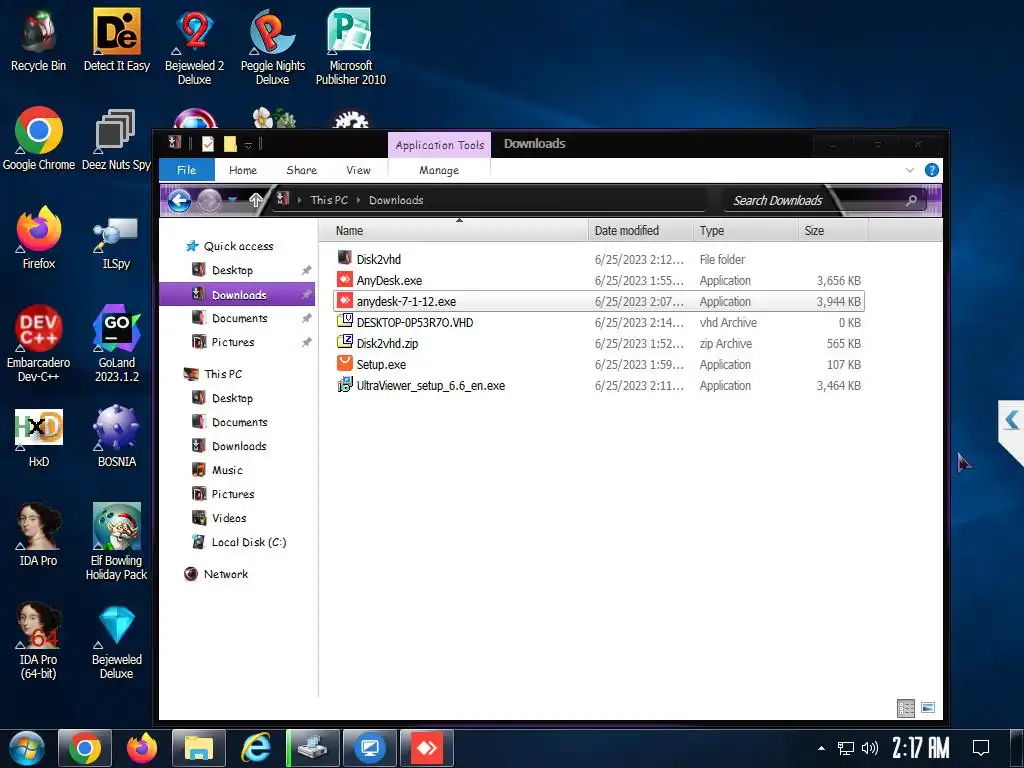Sort files by Type column
The image size is (1024, 768).
click(x=745, y=231)
